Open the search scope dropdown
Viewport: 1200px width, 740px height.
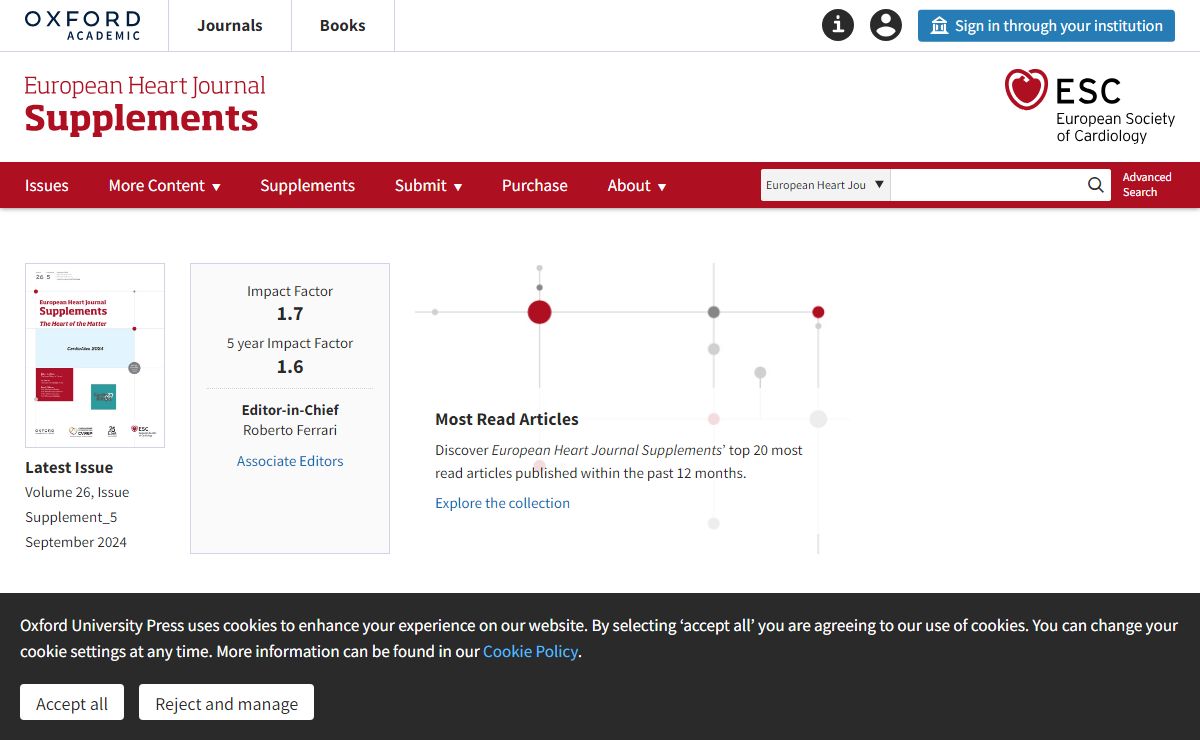[826, 185]
